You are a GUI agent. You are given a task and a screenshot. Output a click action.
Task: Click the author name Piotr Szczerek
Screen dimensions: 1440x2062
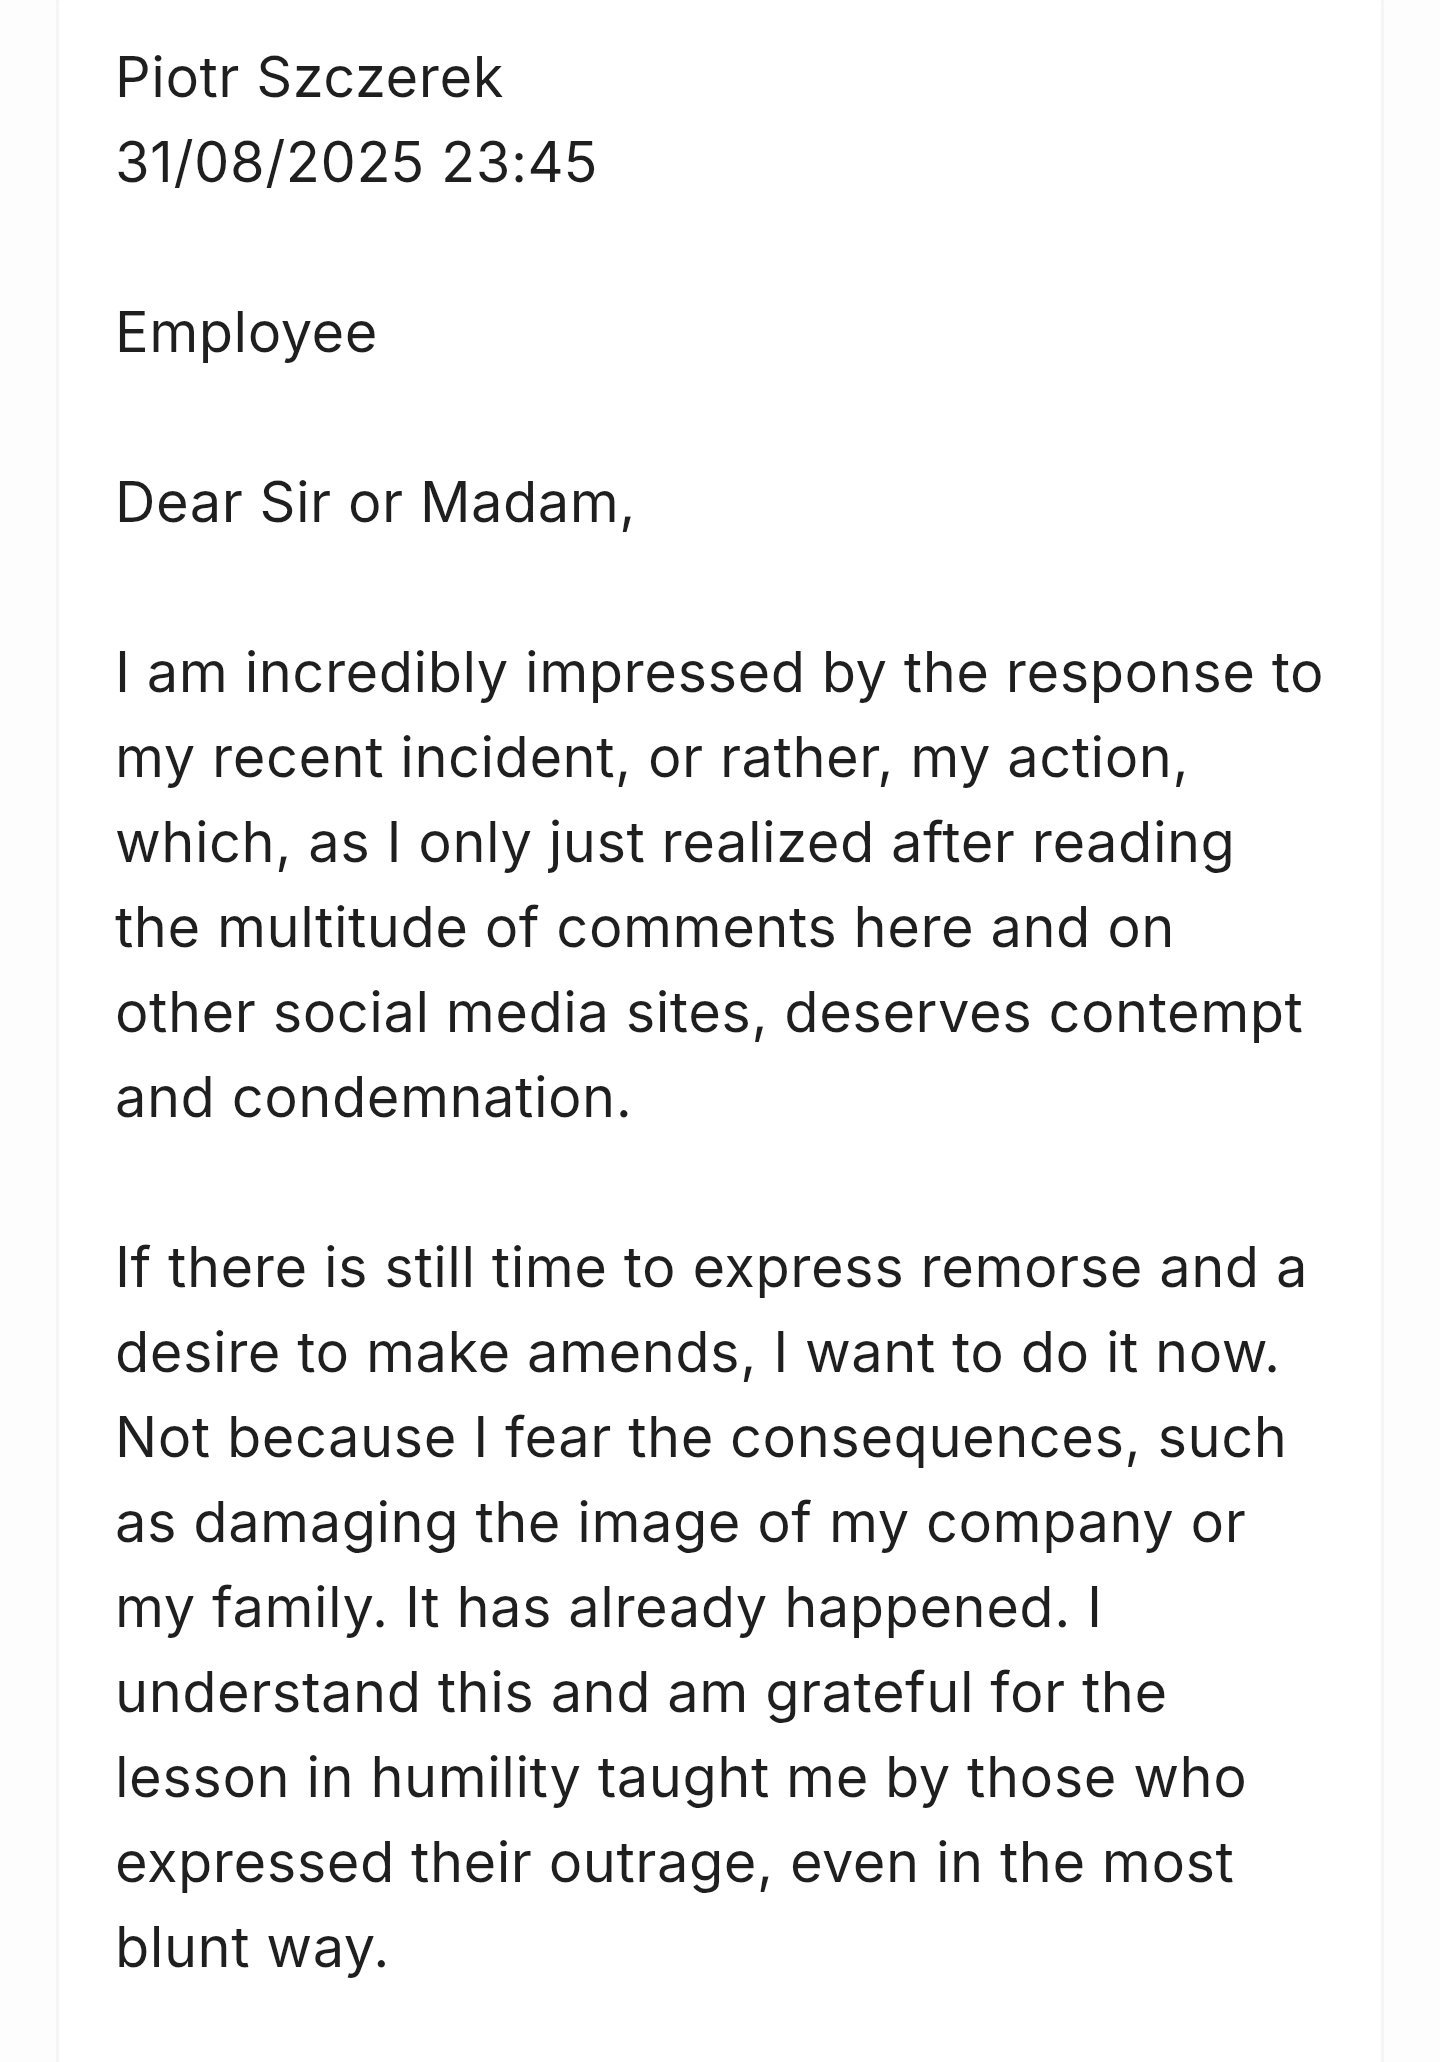coord(309,78)
